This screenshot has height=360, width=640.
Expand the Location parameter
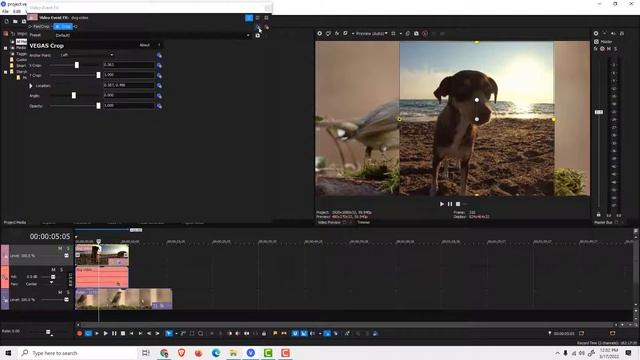[31, 86]
